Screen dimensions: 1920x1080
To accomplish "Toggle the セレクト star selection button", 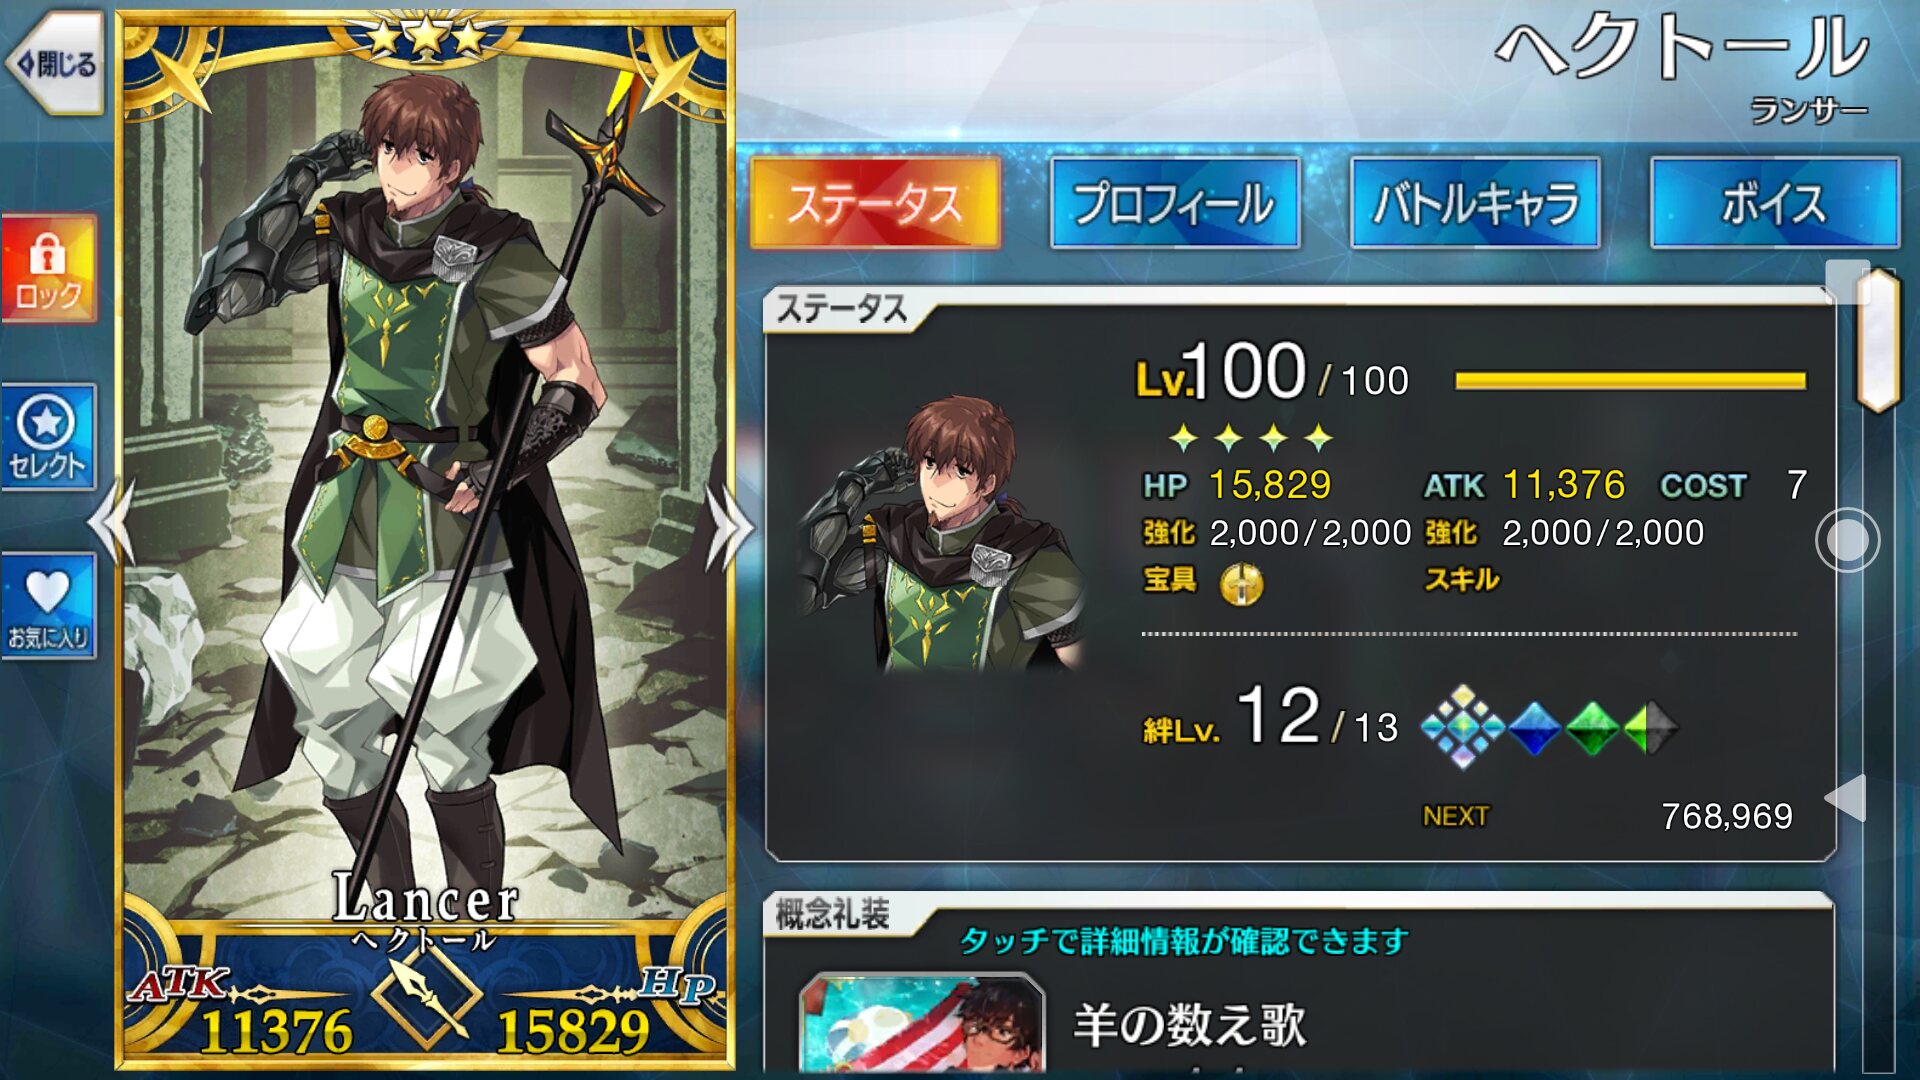I will (x=48, y=436).
